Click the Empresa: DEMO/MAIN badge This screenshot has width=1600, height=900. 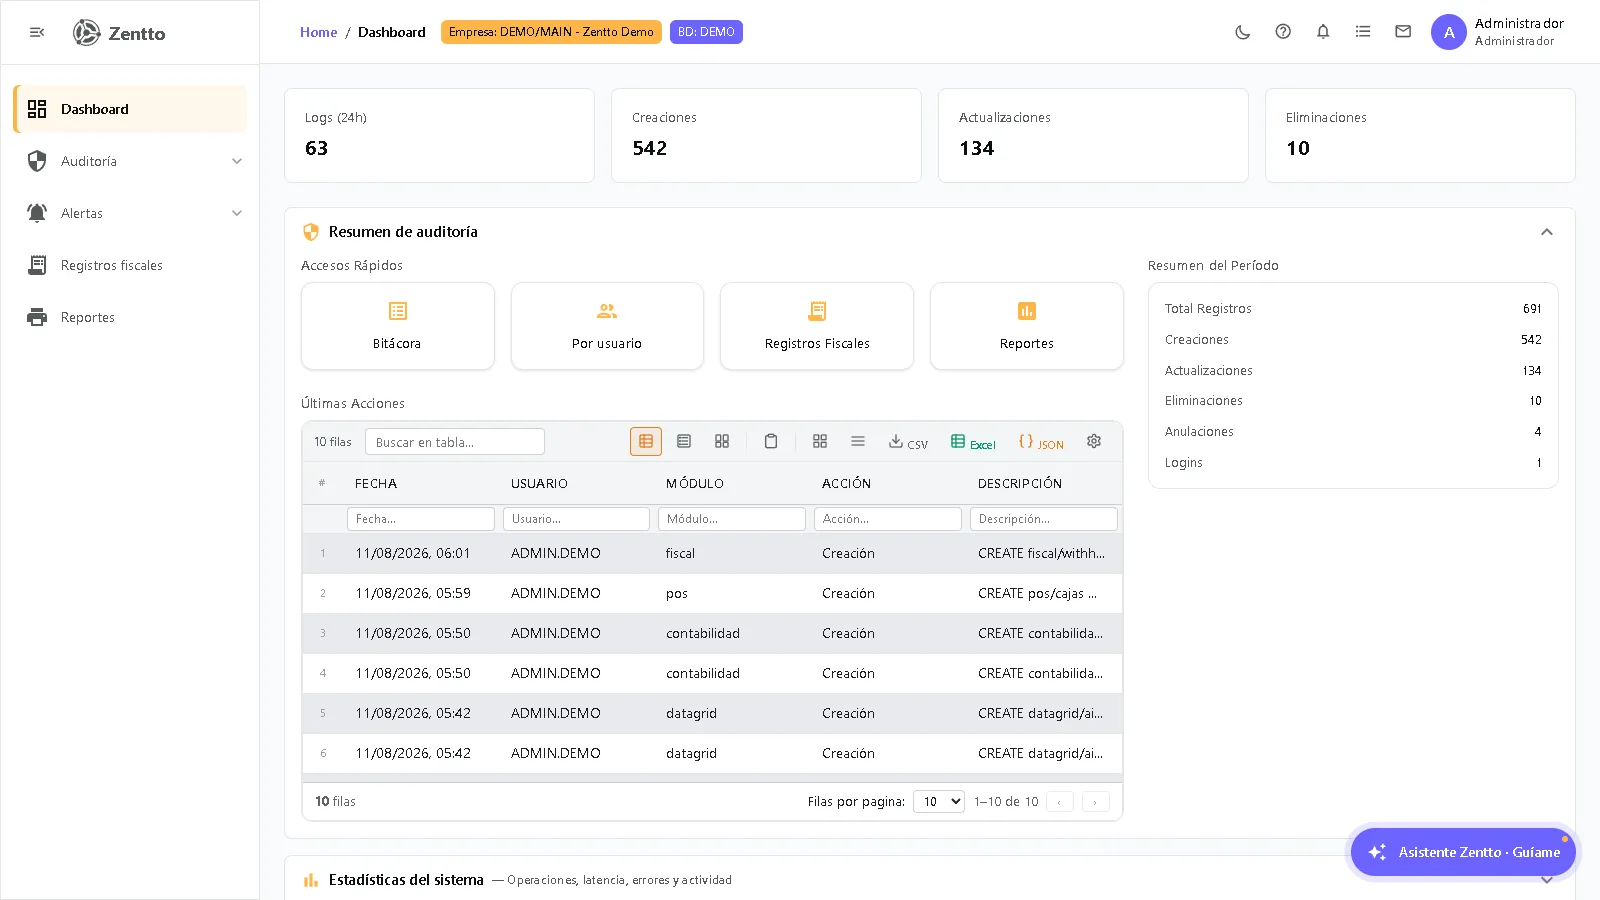coord(551,32)
